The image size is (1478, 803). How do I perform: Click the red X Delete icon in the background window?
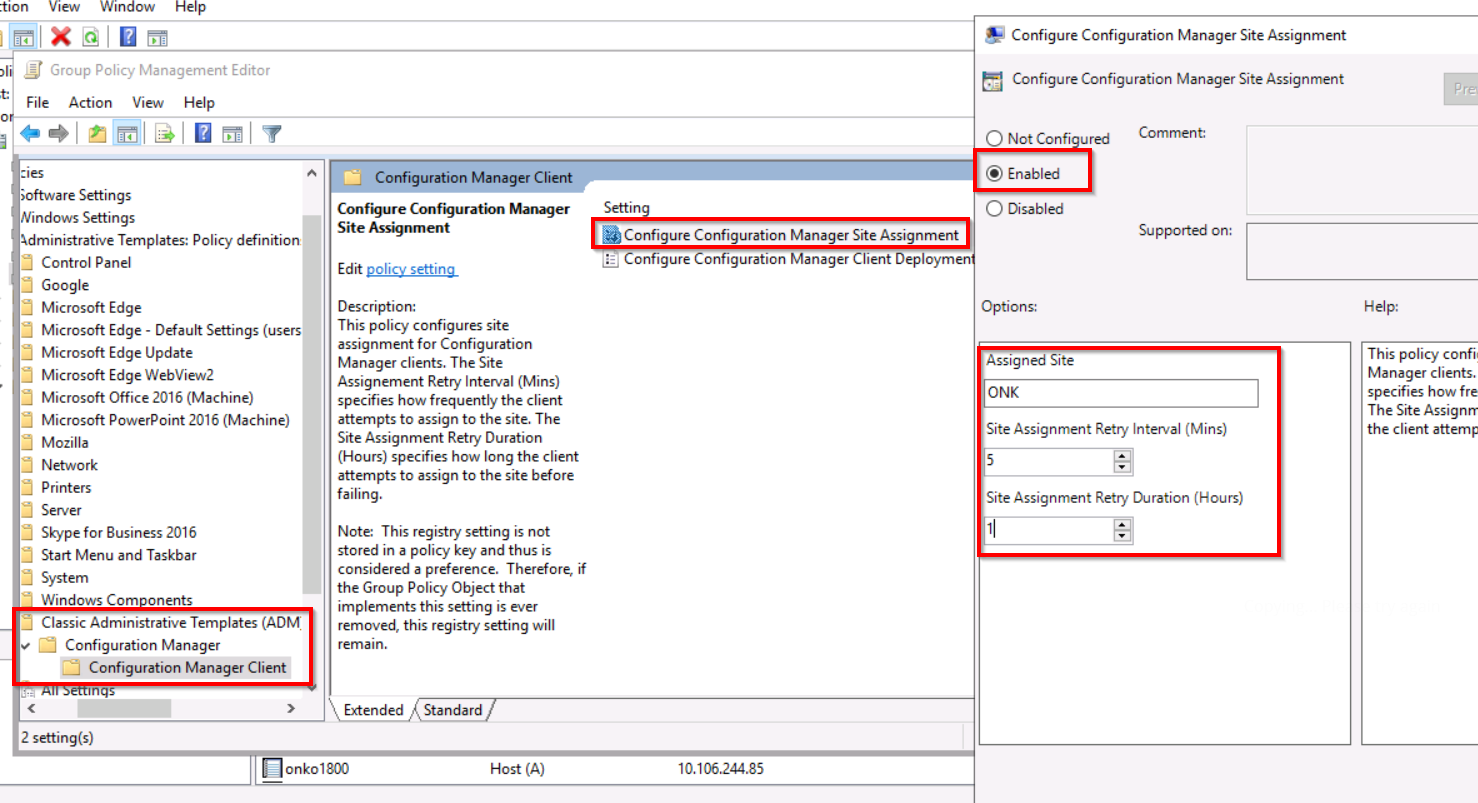61,37
